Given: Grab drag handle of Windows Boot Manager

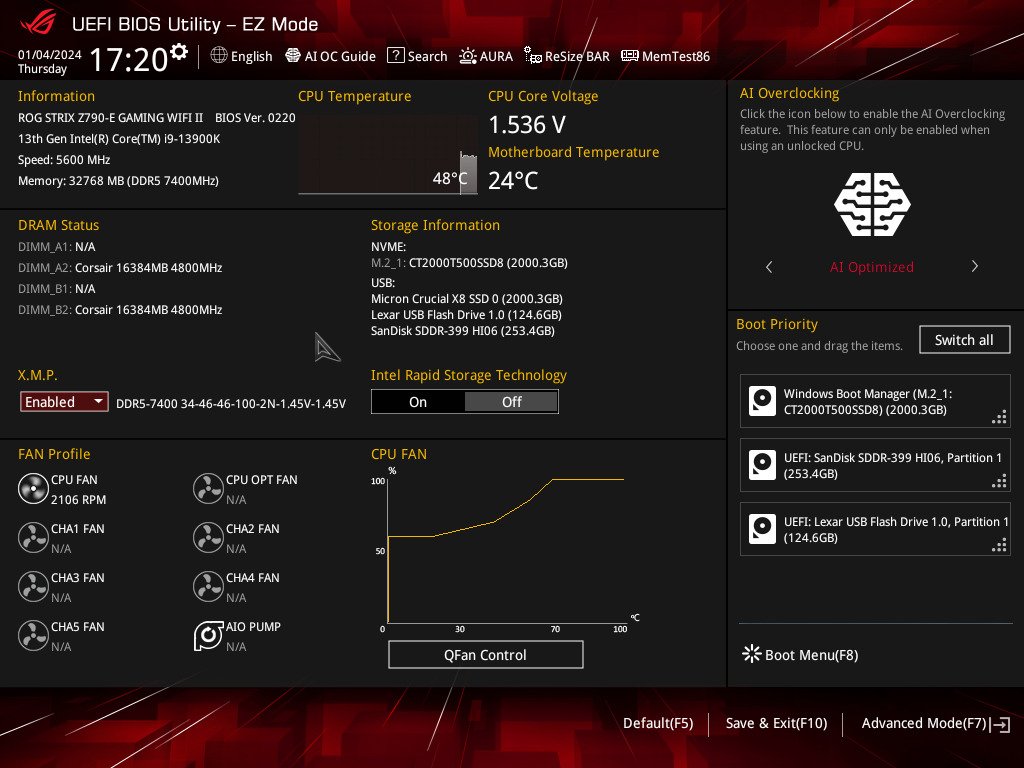Looking at the screenshot, I should click(999, 417).
